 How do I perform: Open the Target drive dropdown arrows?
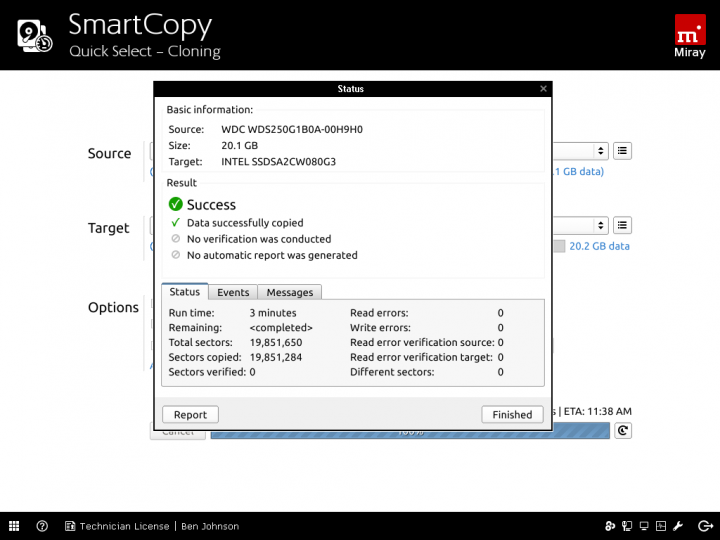(x=600, y=225)
